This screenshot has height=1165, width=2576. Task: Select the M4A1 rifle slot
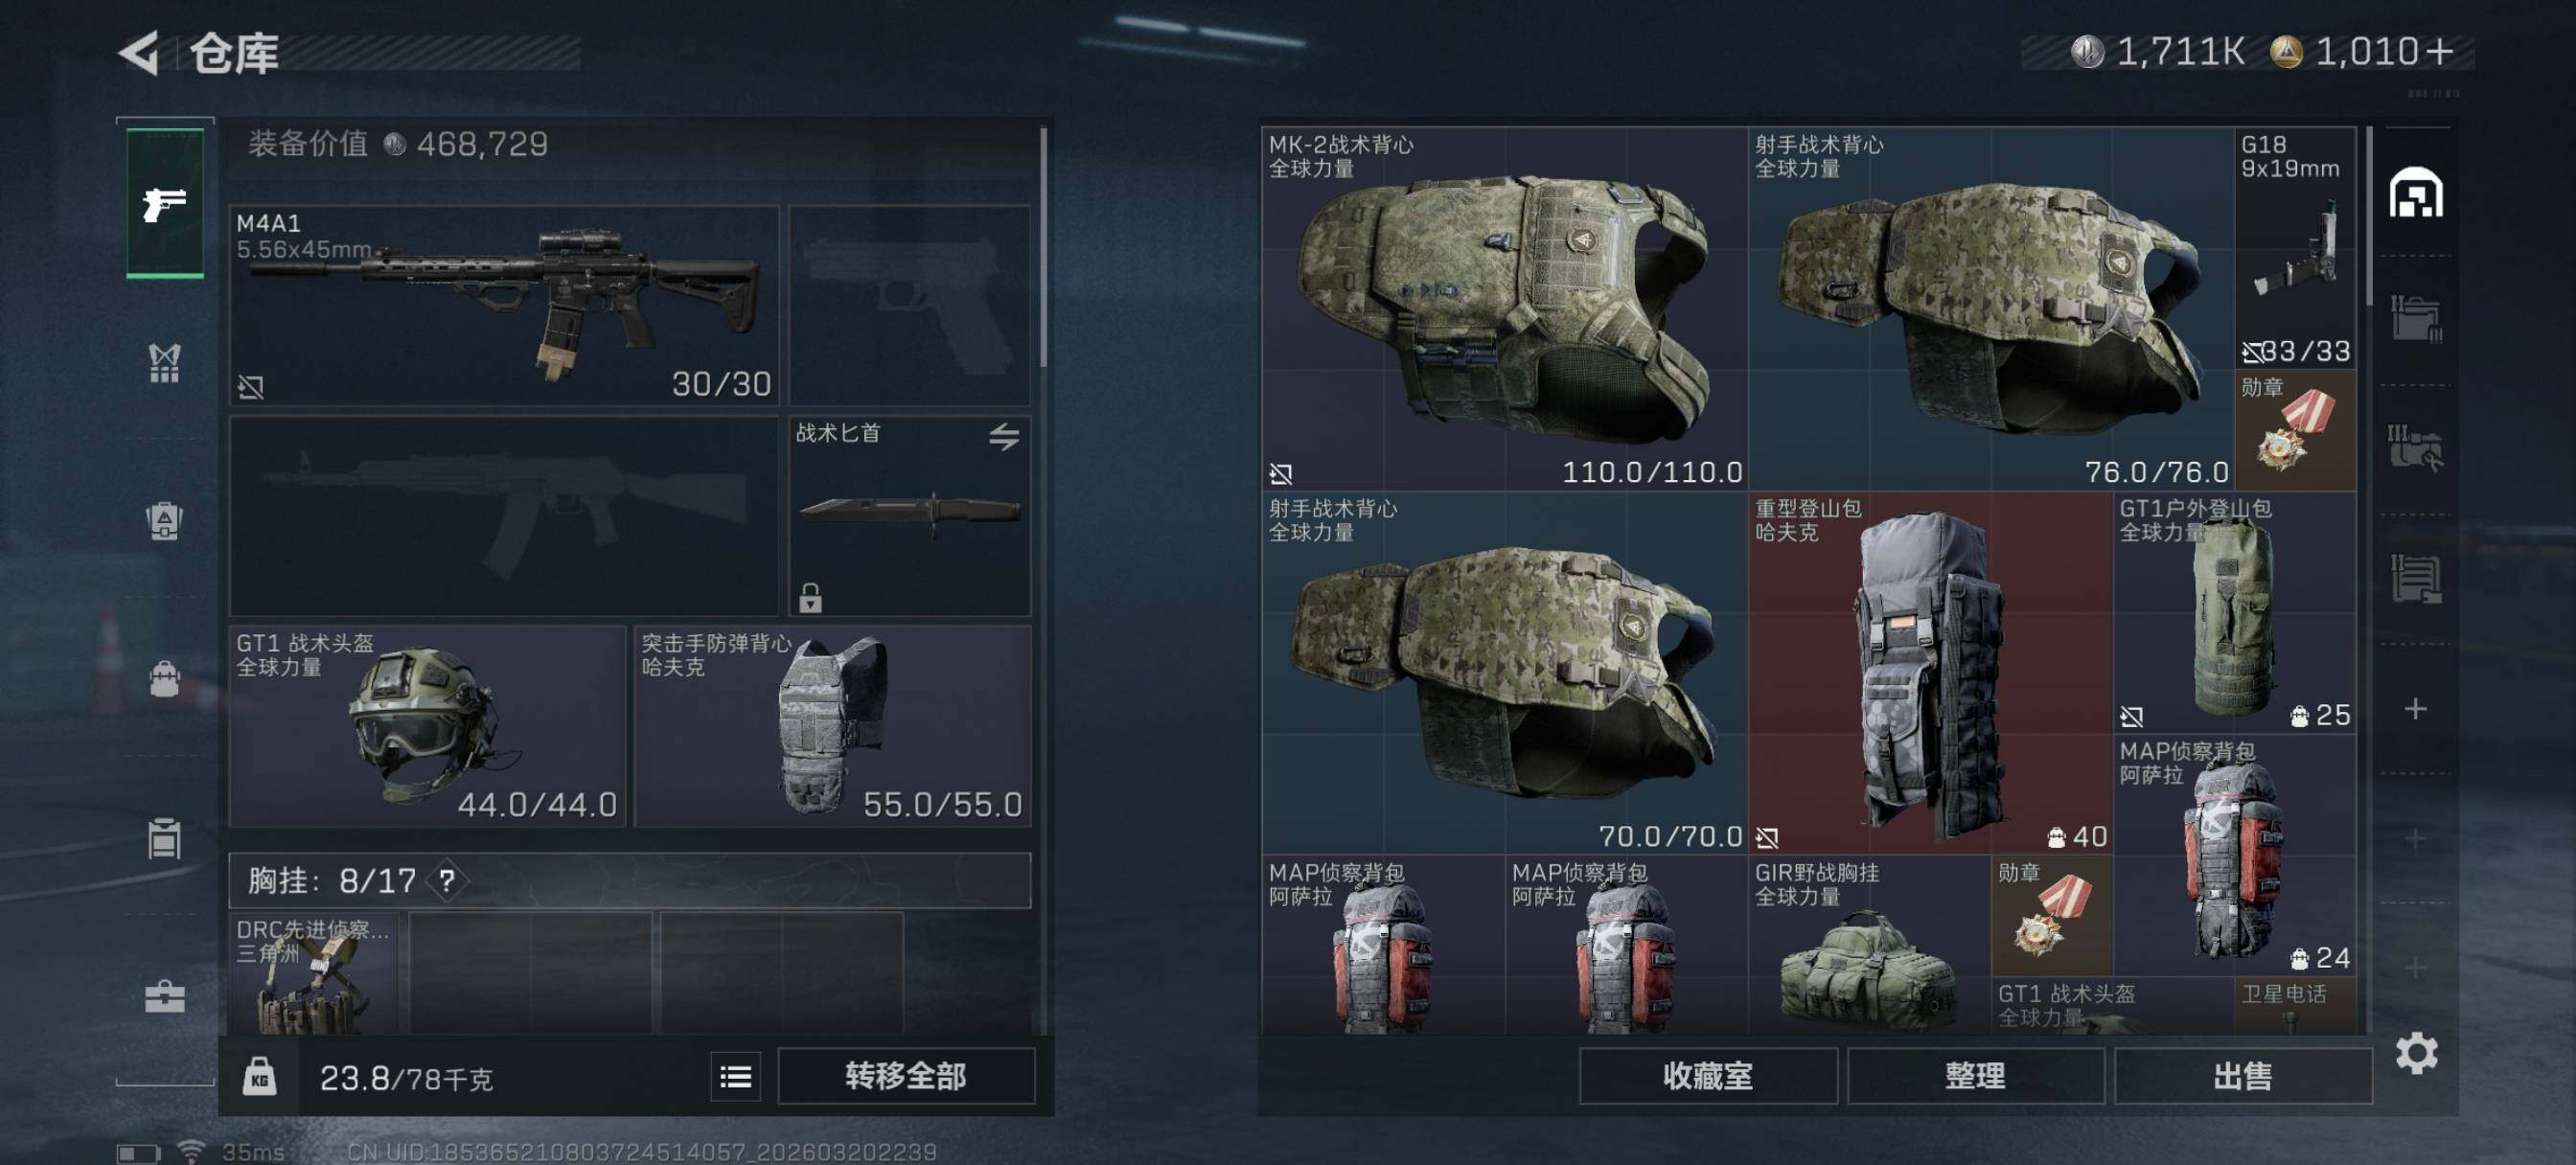(x=504, y=305)
